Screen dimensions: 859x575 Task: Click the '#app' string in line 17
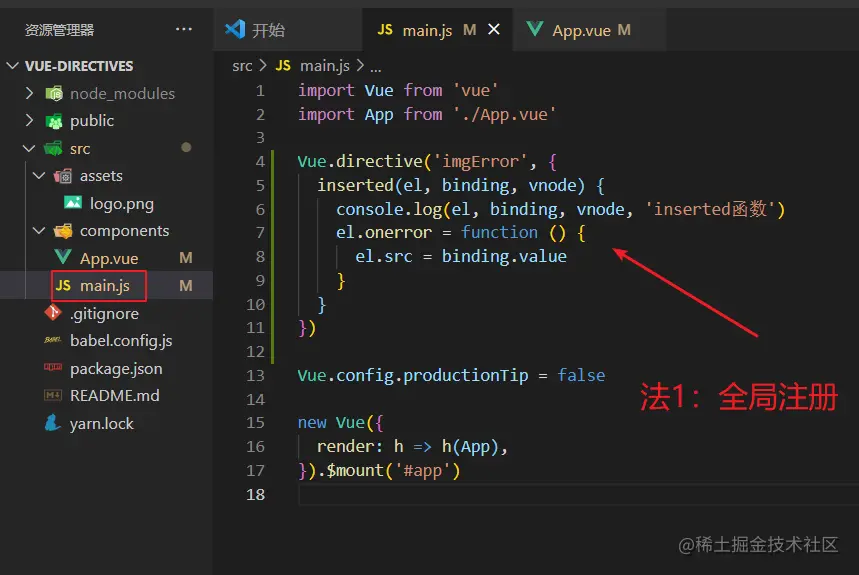[422, 470]
